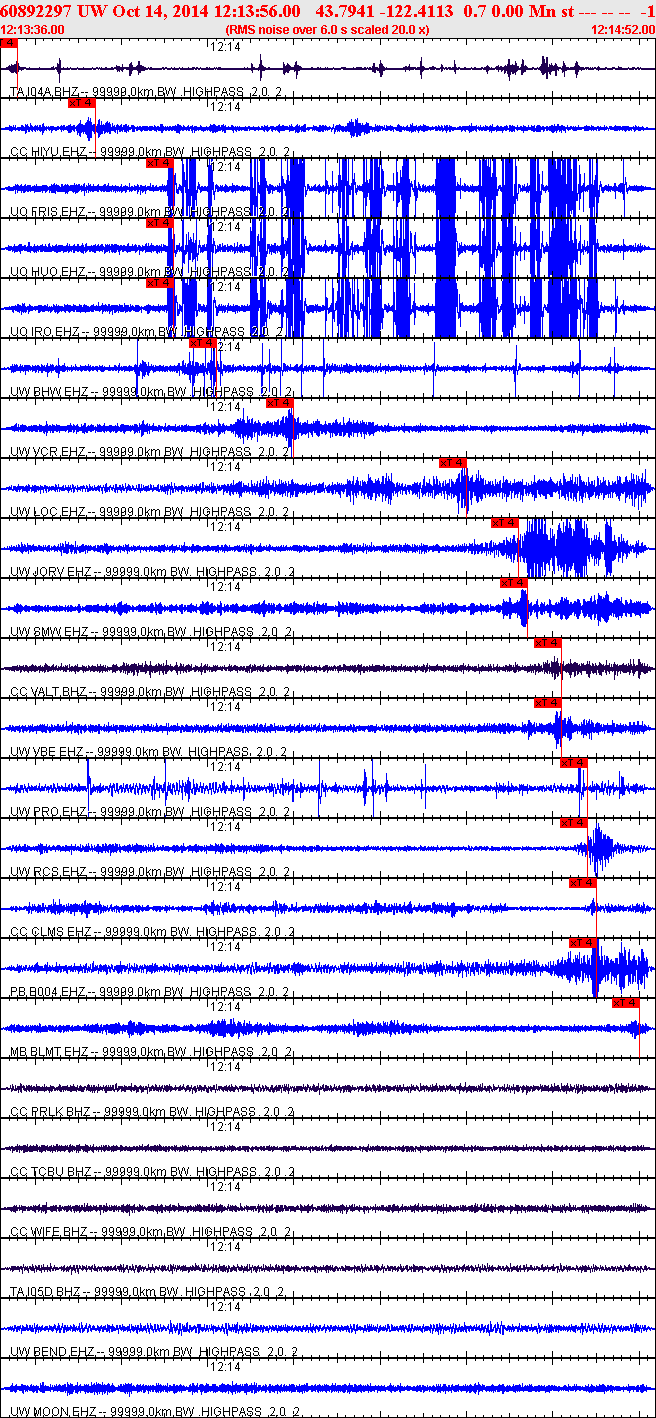
Task: Click the red pick marker on the UO FRIS trace
Action: click(x=159, y=163)
